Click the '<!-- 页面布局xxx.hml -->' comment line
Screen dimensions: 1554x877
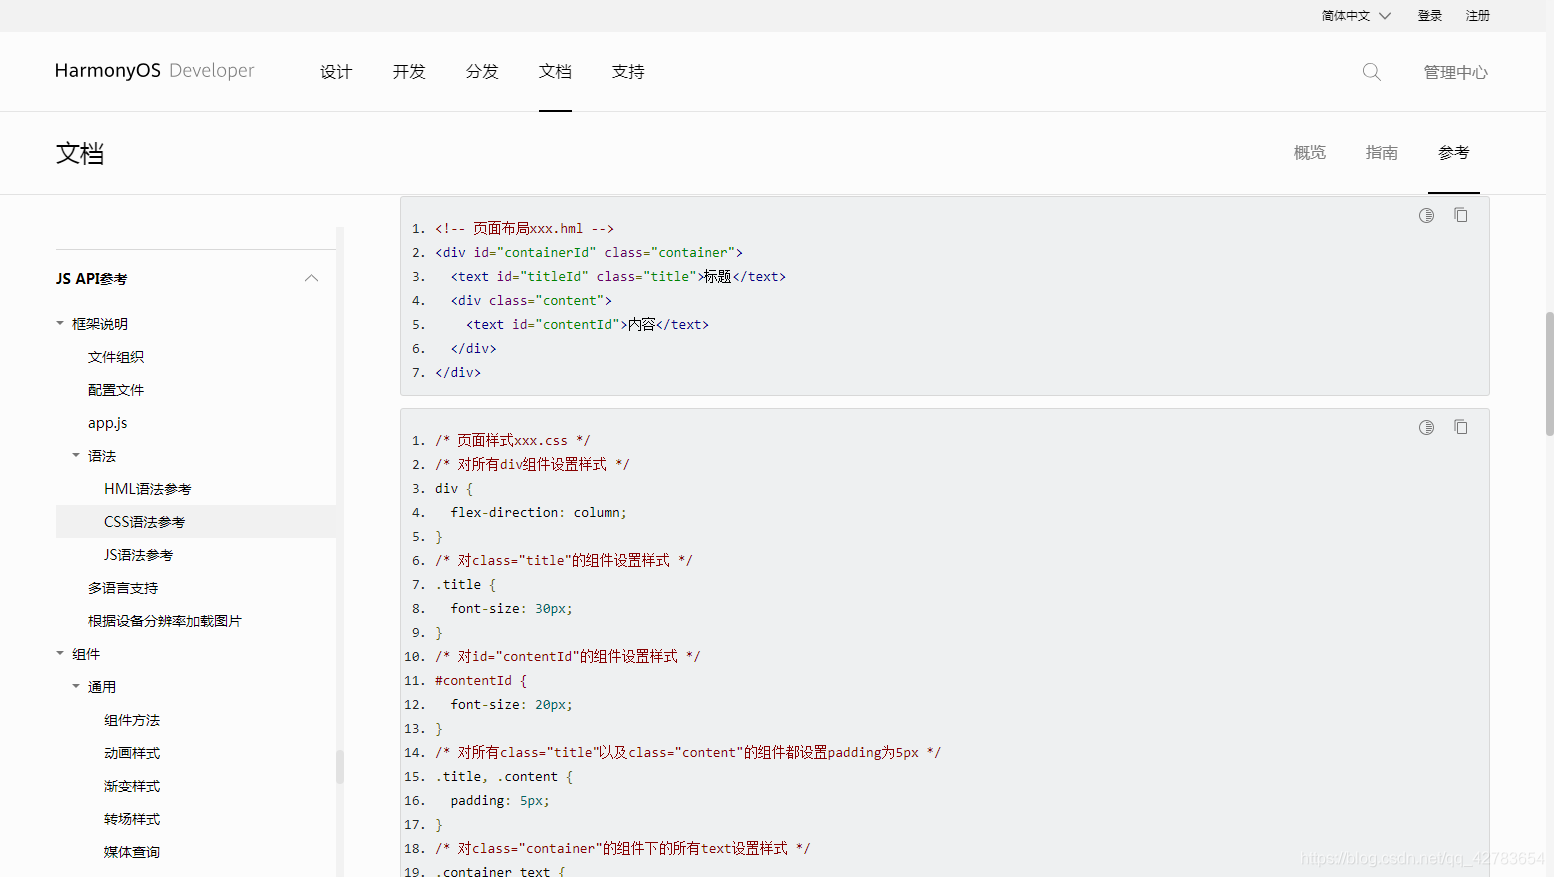[524, 228]
